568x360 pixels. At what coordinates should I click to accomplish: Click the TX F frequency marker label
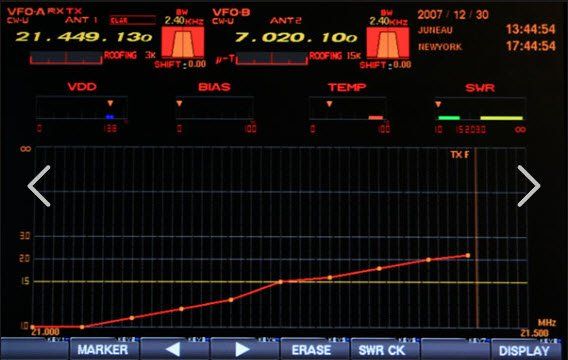(460, 155)
